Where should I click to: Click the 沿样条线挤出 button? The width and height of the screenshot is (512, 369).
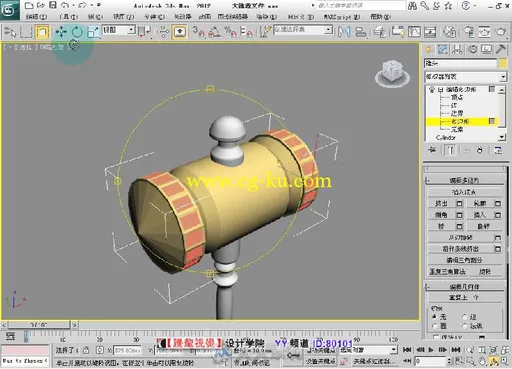(460, 249)
